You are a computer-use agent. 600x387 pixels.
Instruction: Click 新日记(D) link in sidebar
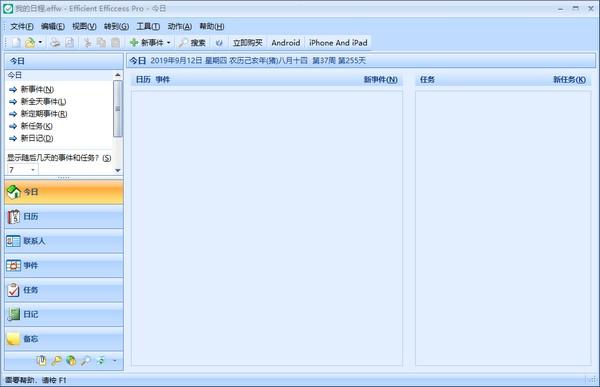coord(37,138)
